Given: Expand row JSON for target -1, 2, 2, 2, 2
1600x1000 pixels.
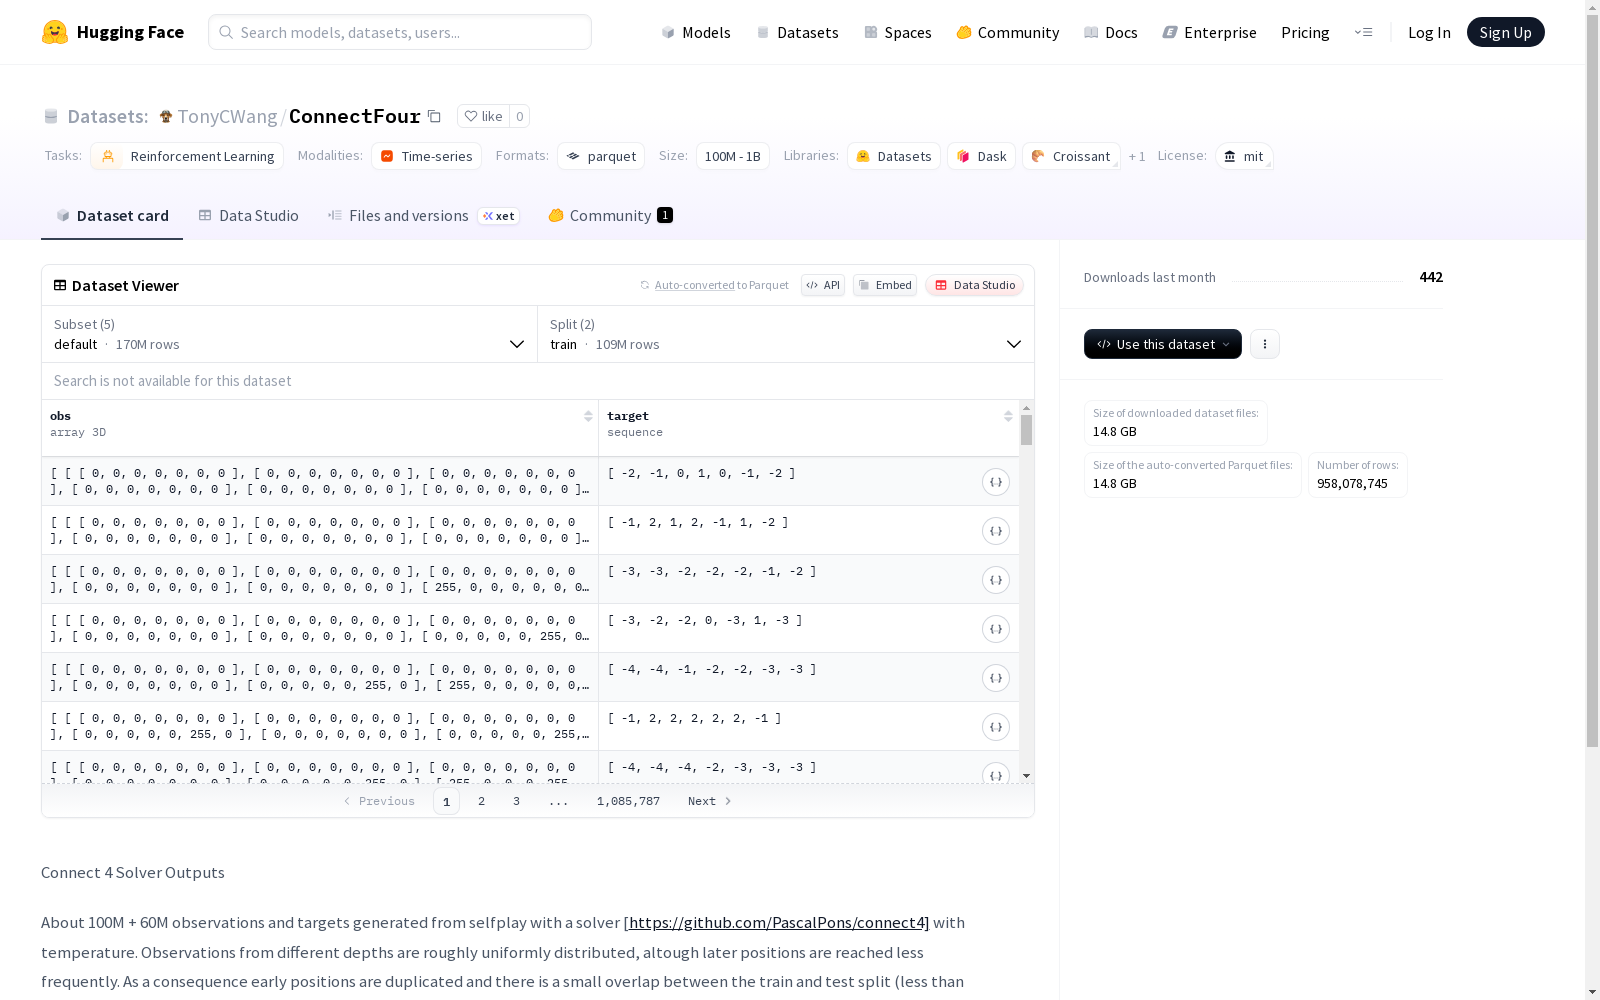Looking at the screenshot, I should pos(996,727).
